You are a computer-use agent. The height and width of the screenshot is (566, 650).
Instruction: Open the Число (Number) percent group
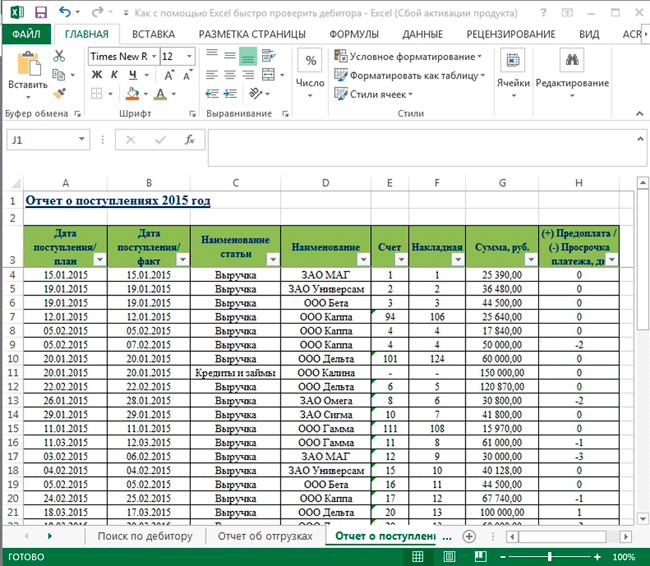point(310,74)
